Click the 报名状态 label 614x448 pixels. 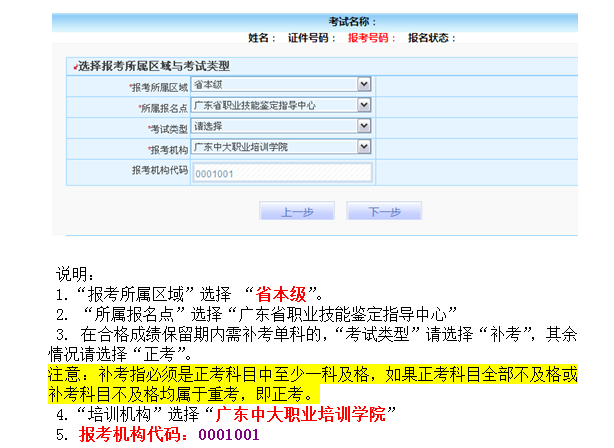point(432,38)
